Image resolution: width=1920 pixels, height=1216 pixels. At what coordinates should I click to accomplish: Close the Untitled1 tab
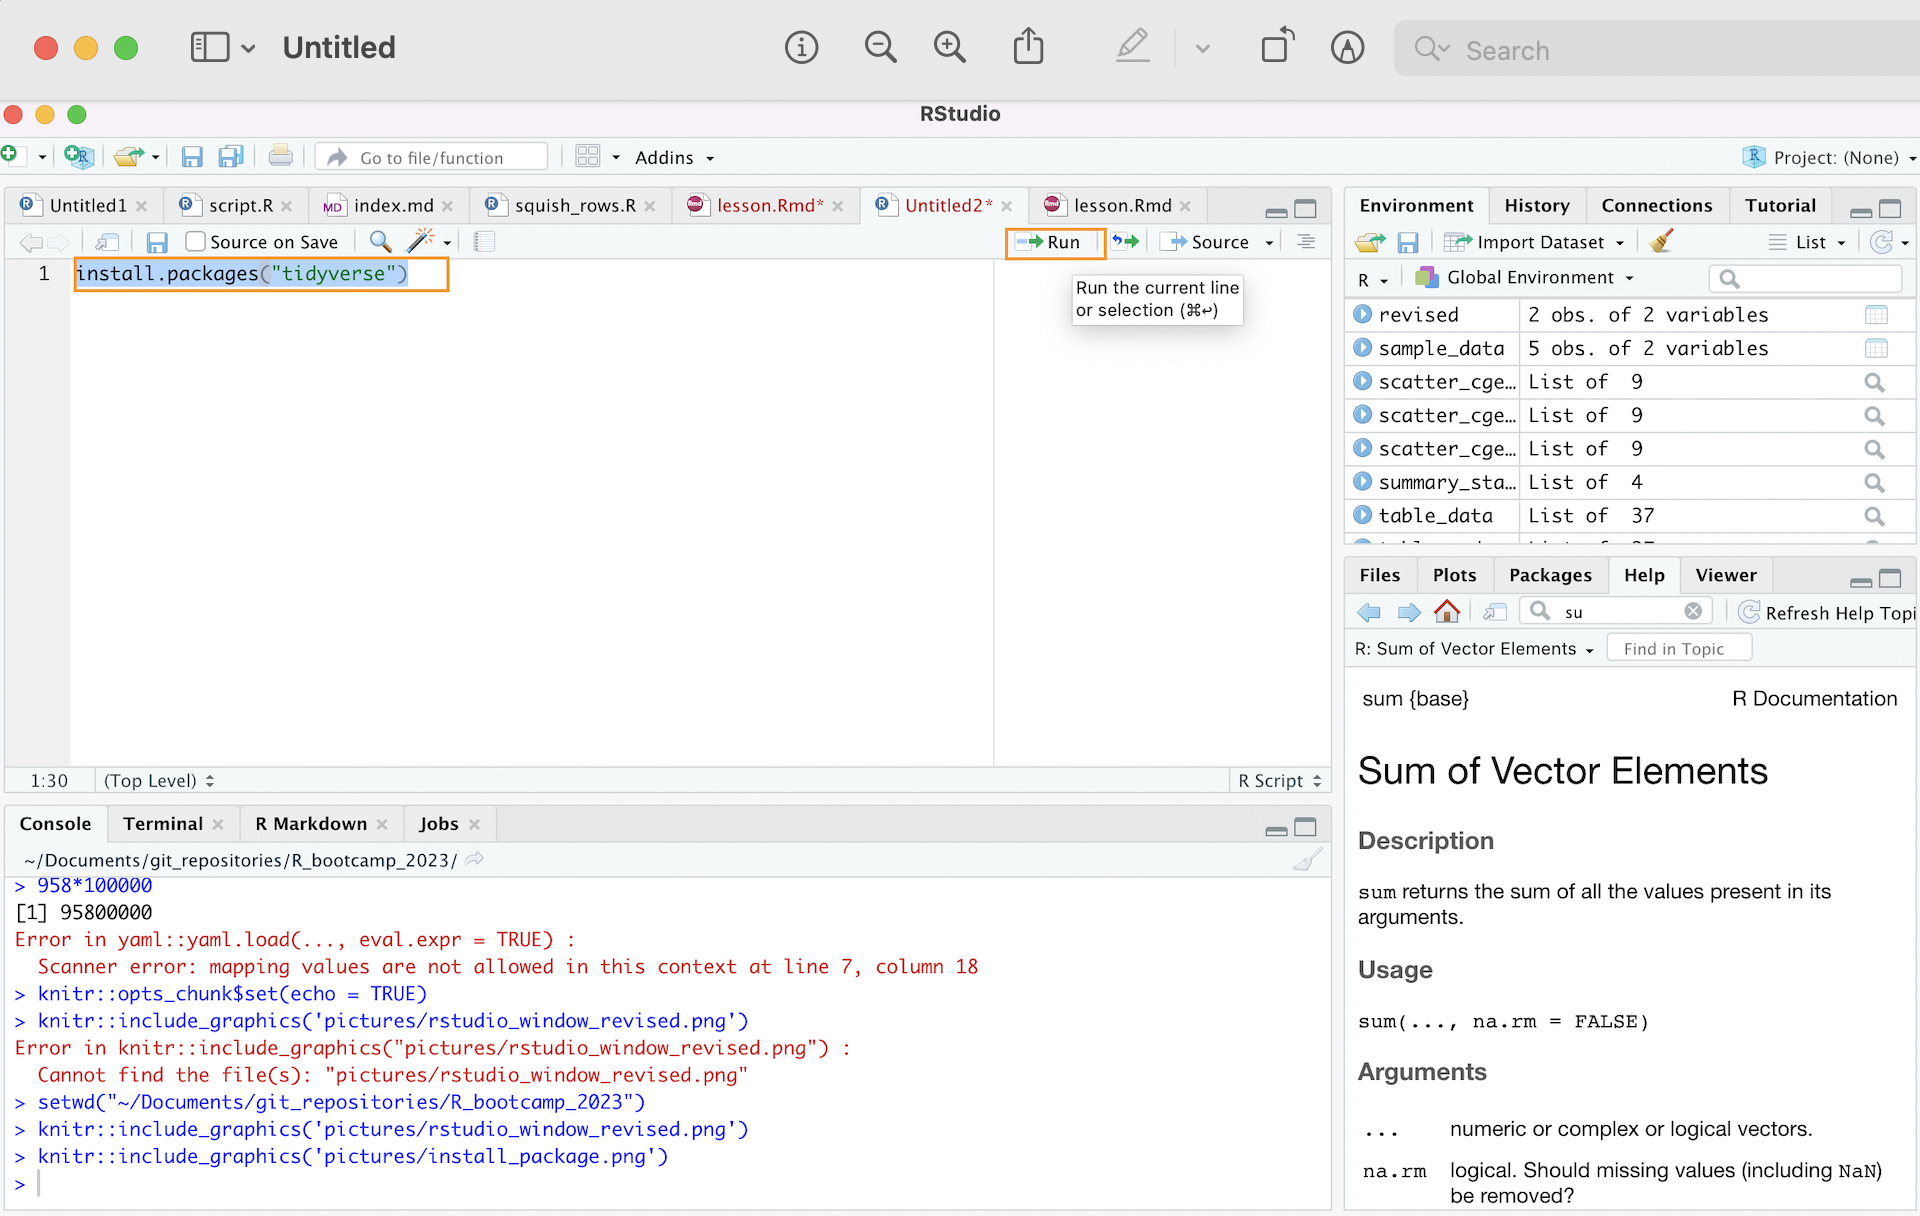(x=142, y=206)
